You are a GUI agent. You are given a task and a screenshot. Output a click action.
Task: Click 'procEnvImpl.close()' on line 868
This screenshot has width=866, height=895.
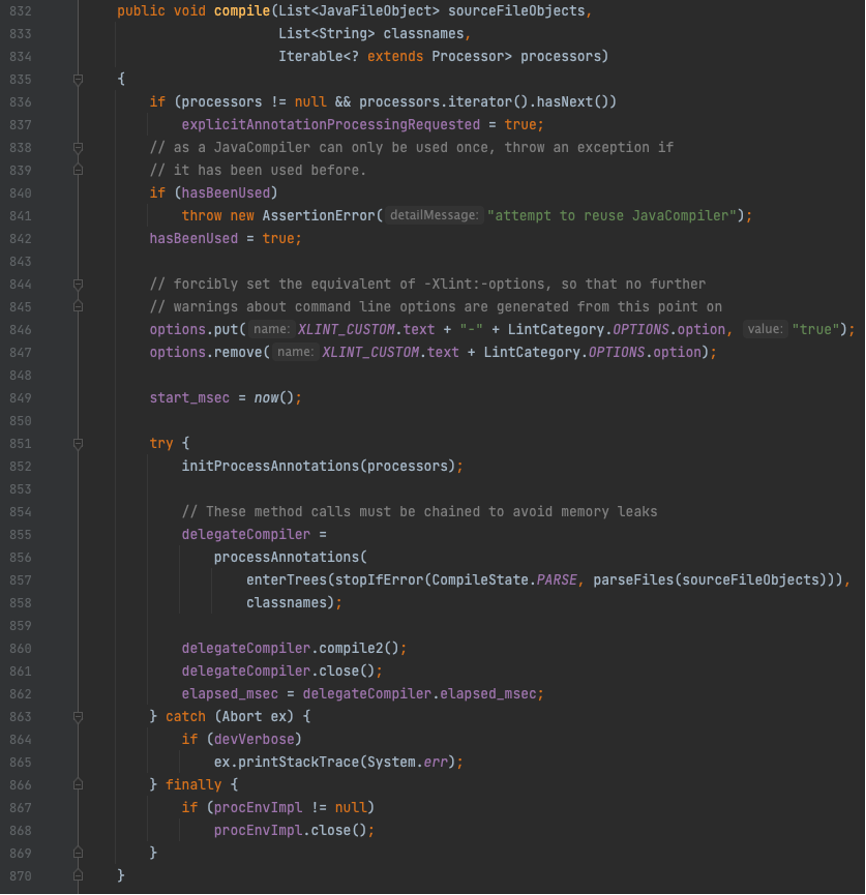coord(291,831)
